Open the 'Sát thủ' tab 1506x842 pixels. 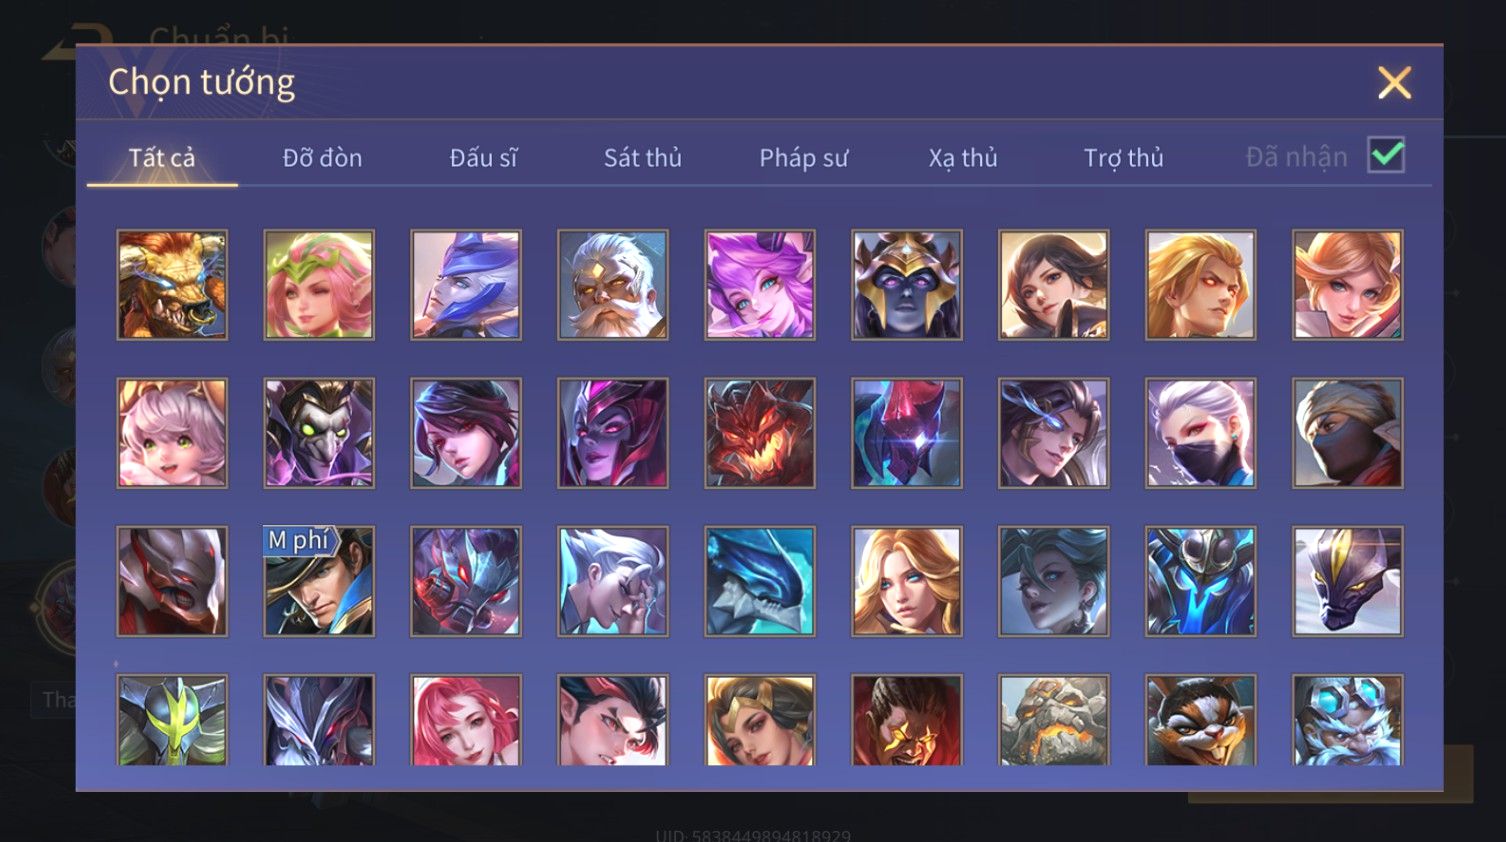(643, 158)
